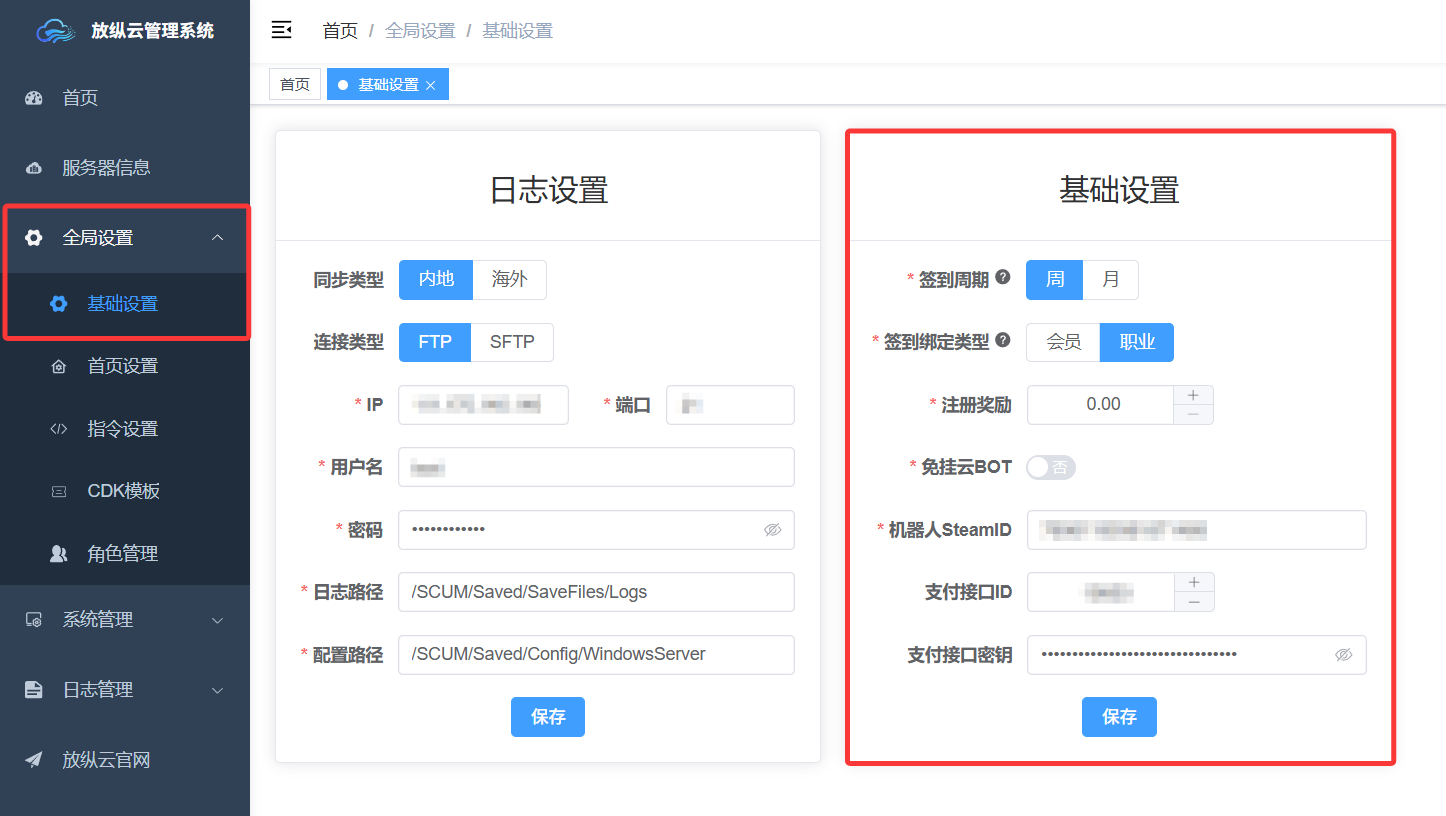The height and width of the screenshot is (816, 1446).
Task: Click the 支付接口密钥 input field
Action: pyautogui.click(x=1196, y=655)
